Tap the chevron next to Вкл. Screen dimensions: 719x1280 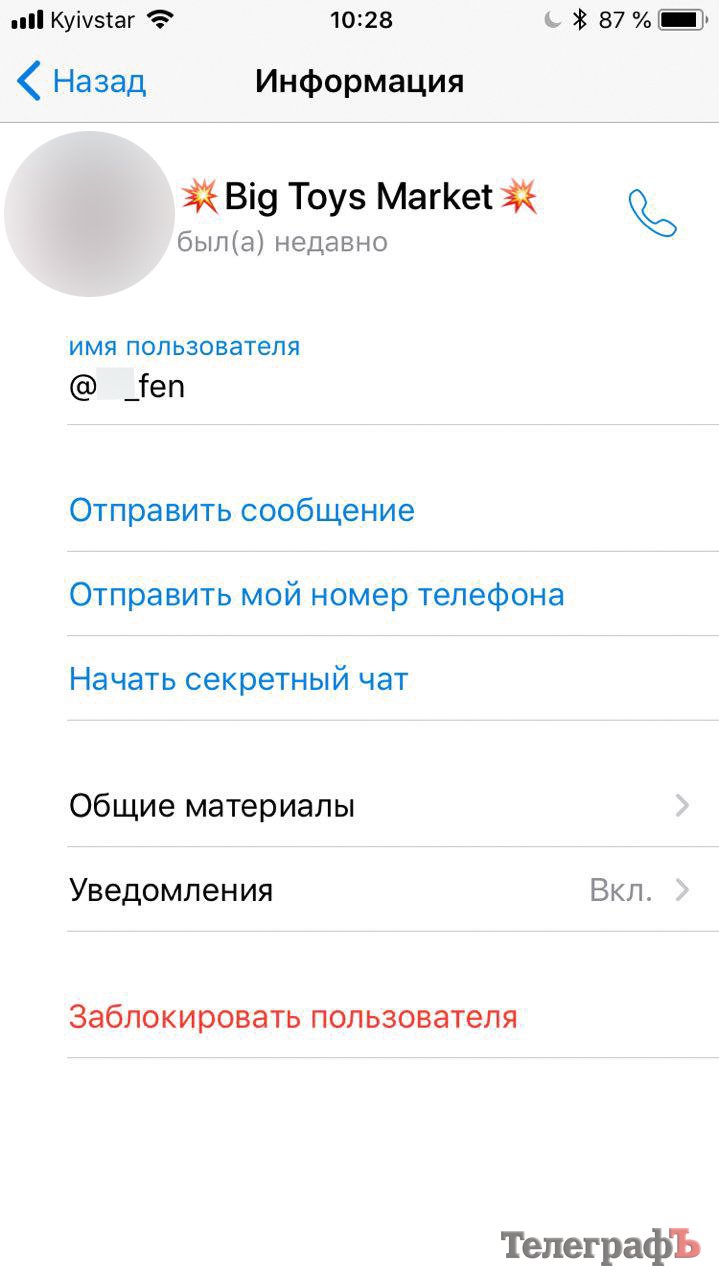click(x=682, y=890)
